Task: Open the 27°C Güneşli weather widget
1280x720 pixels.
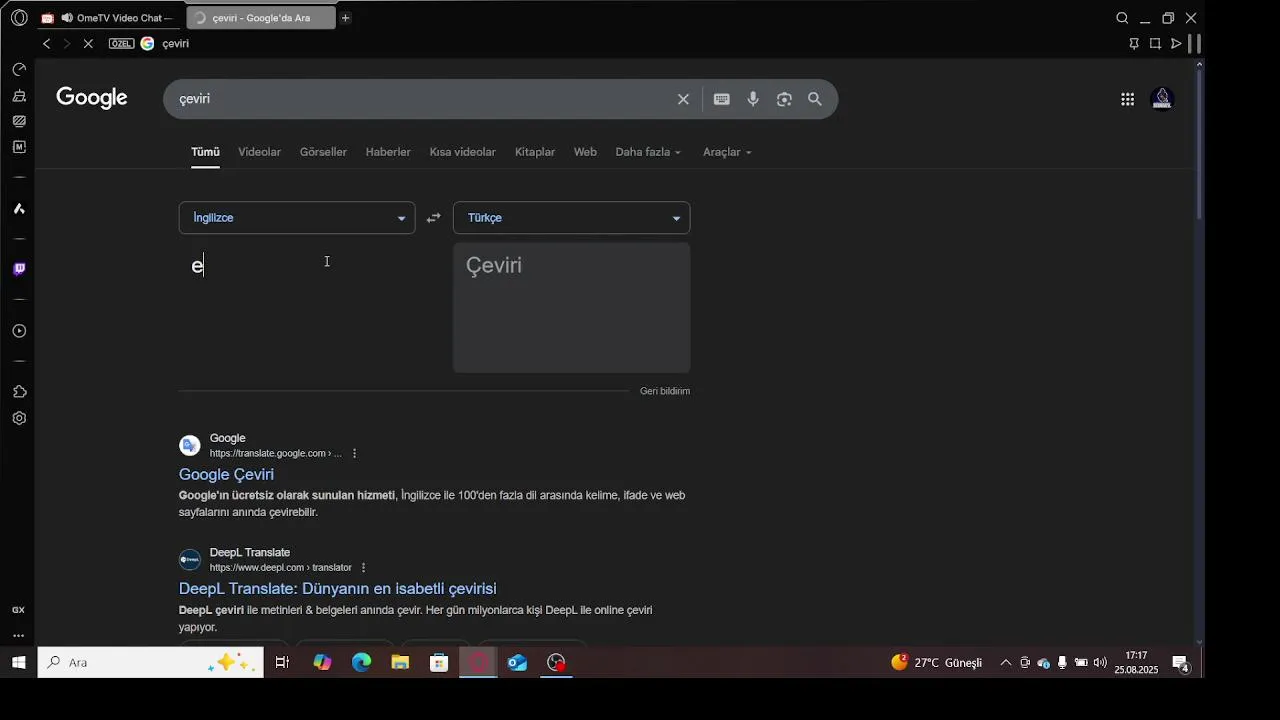Action: click(x=937, y=663)
